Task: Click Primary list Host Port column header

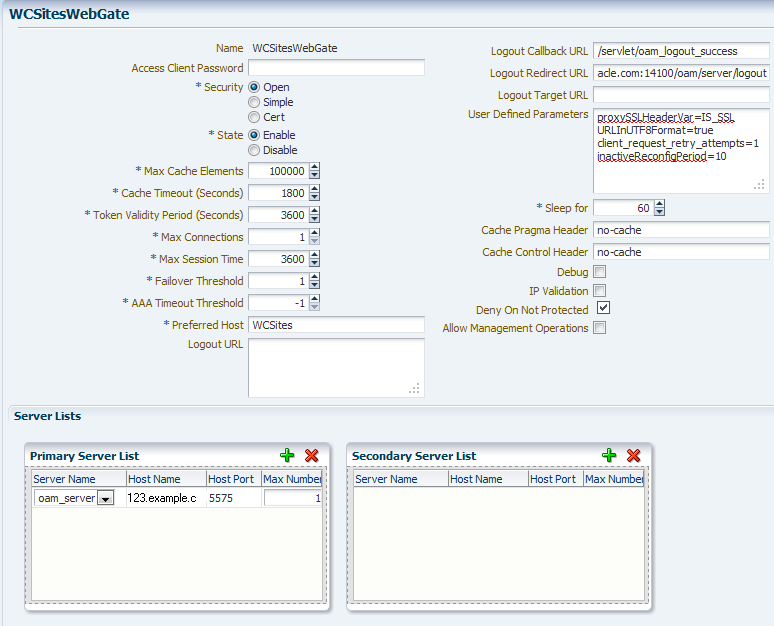Action: coord(233,479)
